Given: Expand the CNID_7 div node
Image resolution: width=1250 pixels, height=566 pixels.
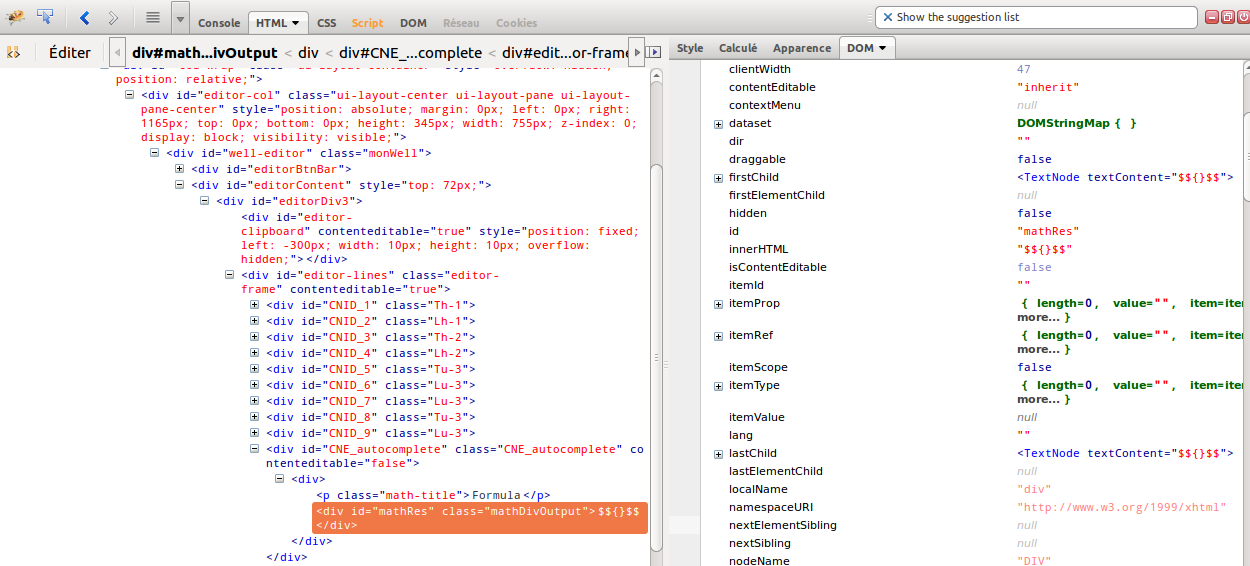Looking at the screenshot, I should [x=255, y=401].
